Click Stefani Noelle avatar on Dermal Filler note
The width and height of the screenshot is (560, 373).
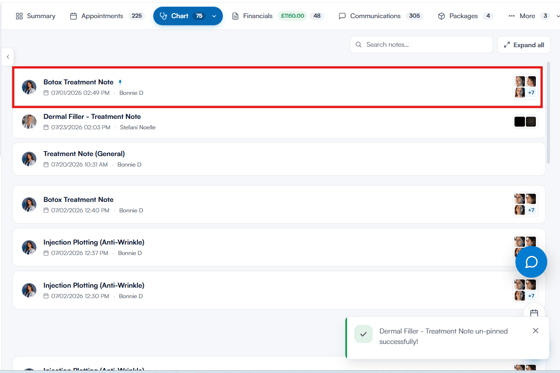pyautogui.click(x=29, y=121)
